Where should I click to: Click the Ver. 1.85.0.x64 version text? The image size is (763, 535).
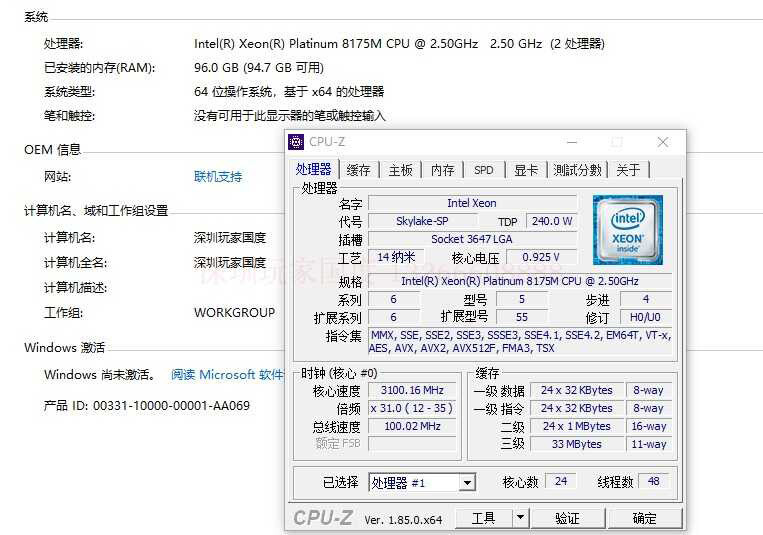click(x=403, y=520)
